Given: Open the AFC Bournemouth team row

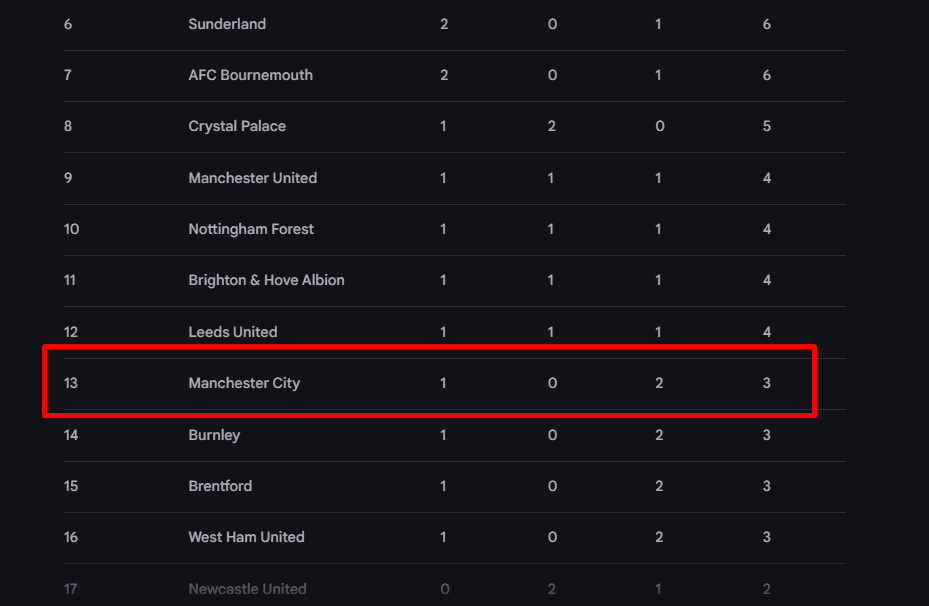Looking at the screenshot, I should (x=454, y=75).
